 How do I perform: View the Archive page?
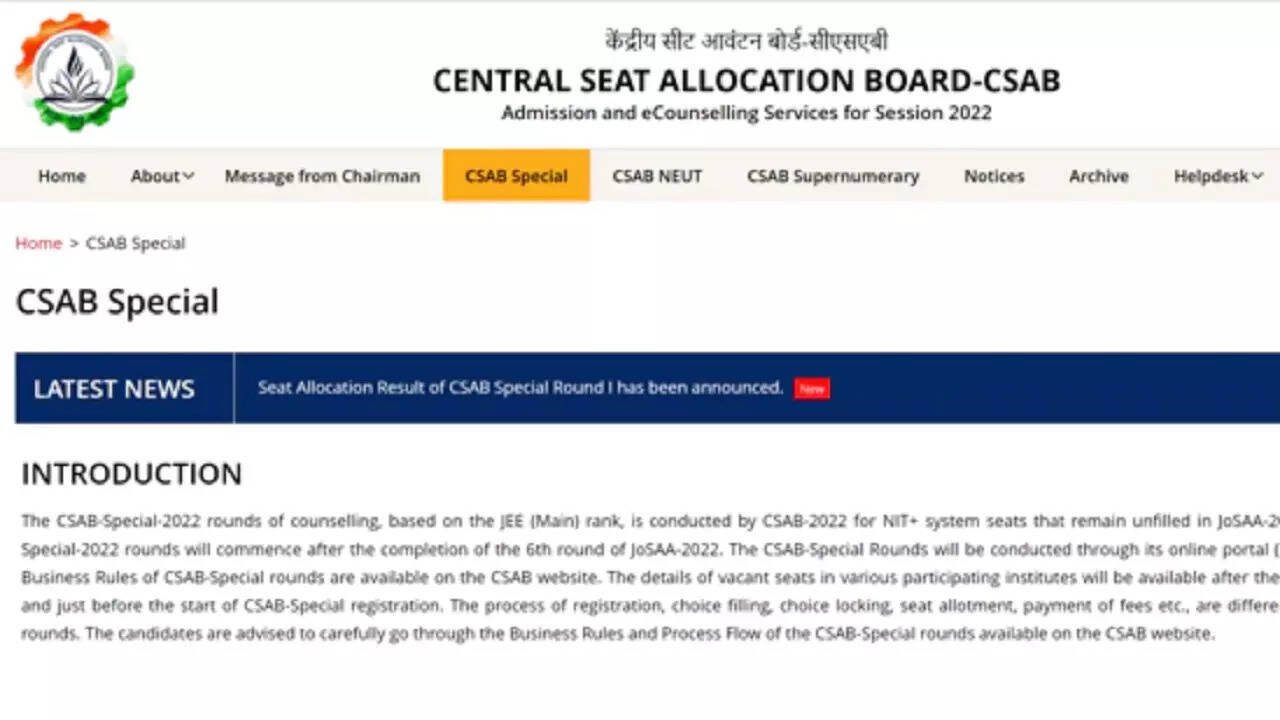coord(1098,176)
